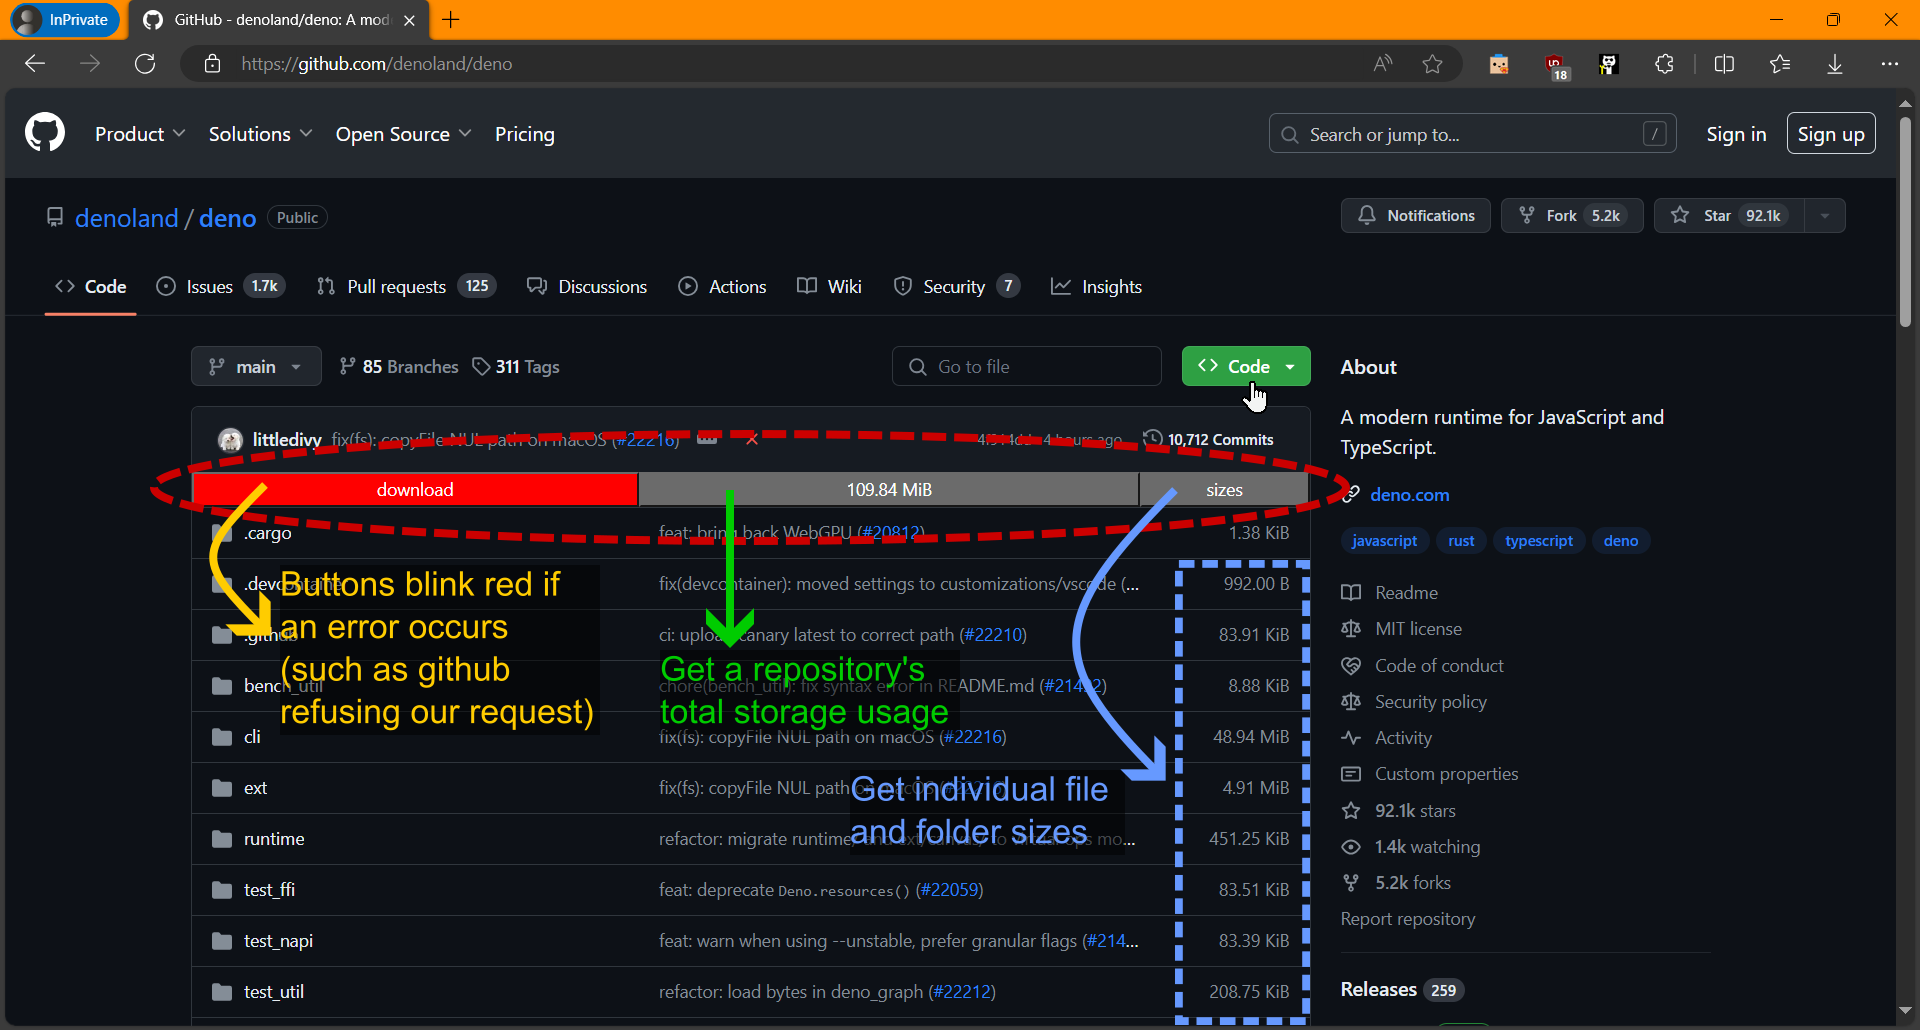The image size is (1920, 1030).
Task: Open the Security policy link
Action: [x=1414, y=702]
